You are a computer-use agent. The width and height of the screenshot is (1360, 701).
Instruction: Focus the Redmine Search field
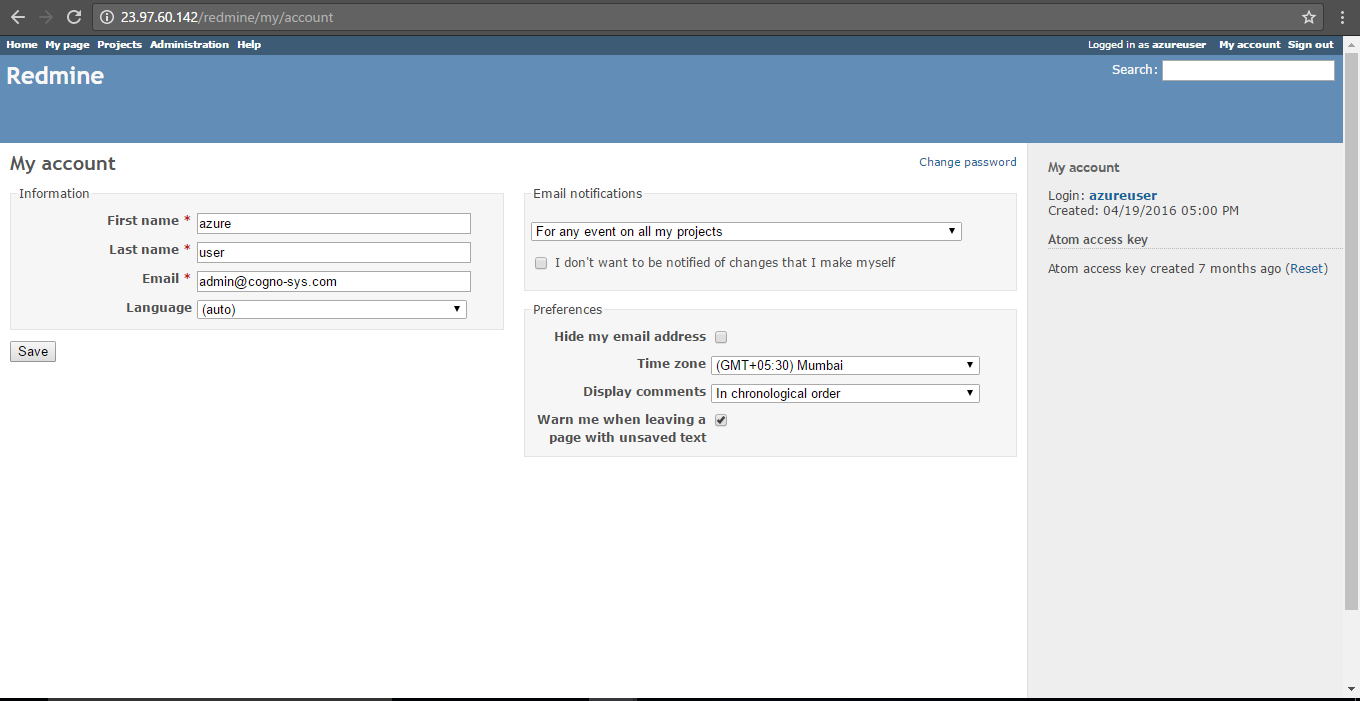point(1247,70)
